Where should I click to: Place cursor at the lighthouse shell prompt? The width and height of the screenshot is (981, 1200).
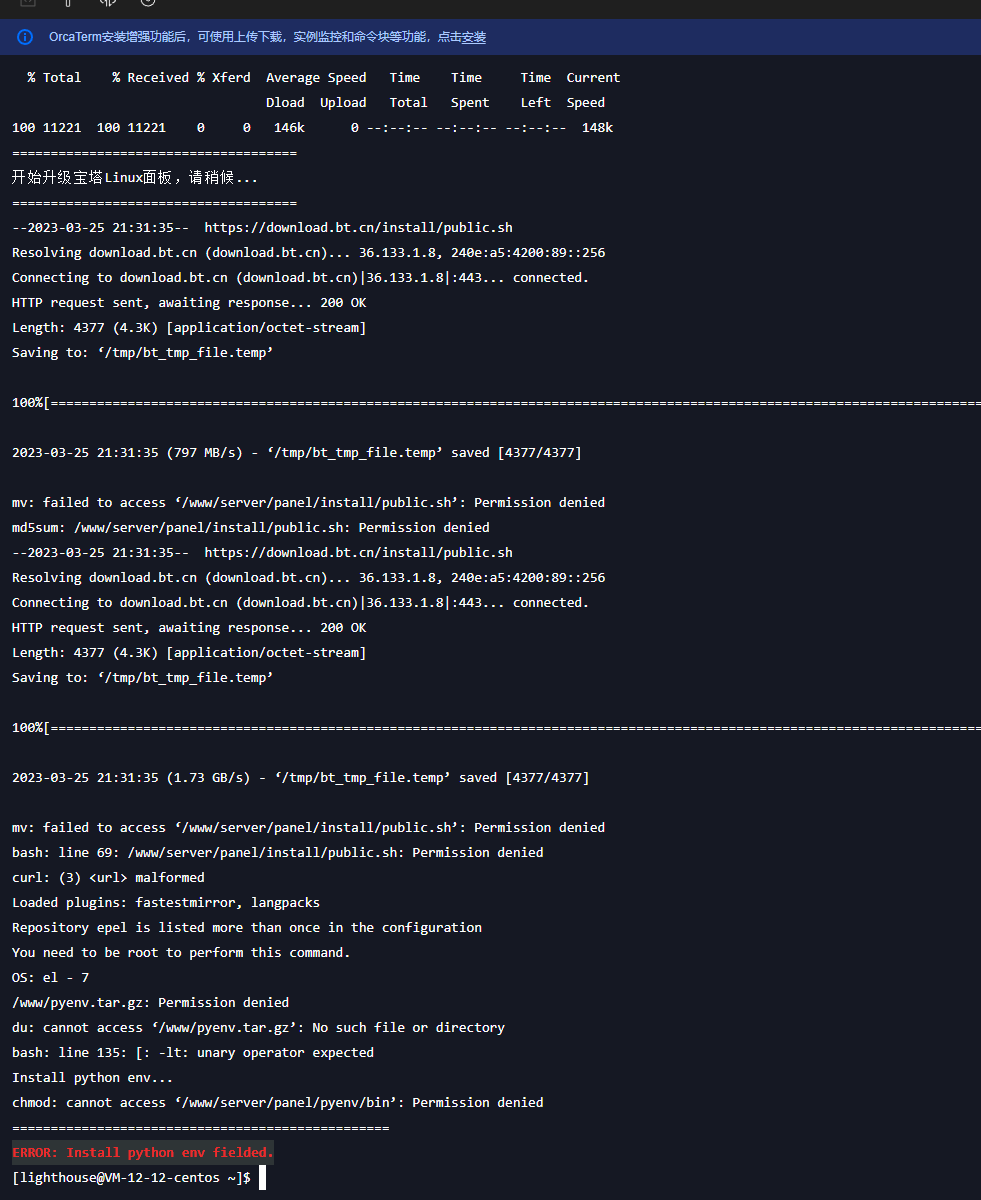(x=131, y=1178)
